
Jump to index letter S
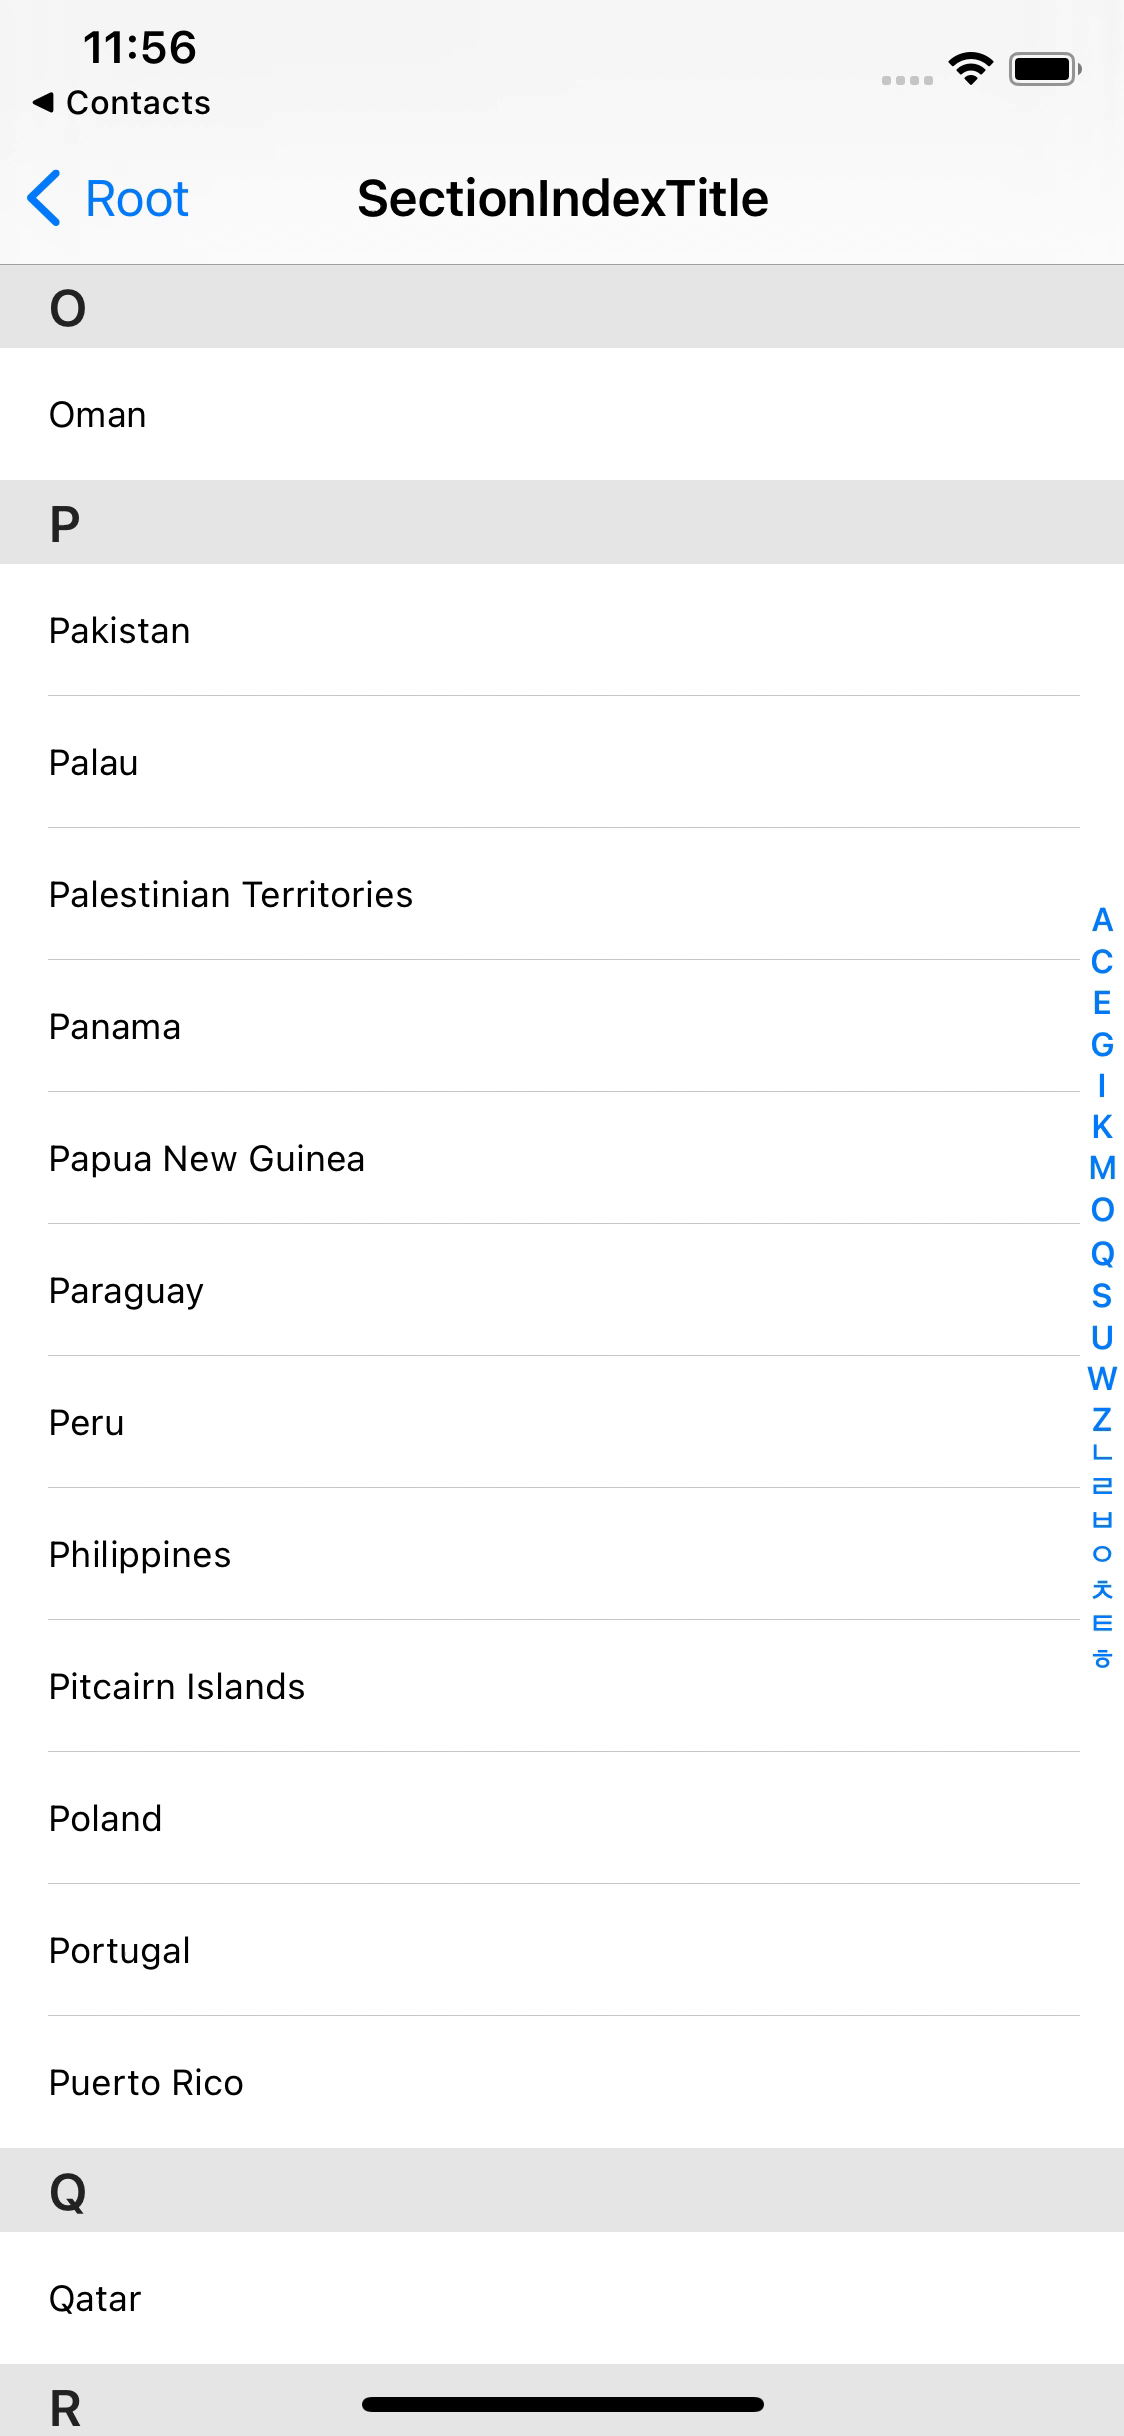(1102, 1295)
